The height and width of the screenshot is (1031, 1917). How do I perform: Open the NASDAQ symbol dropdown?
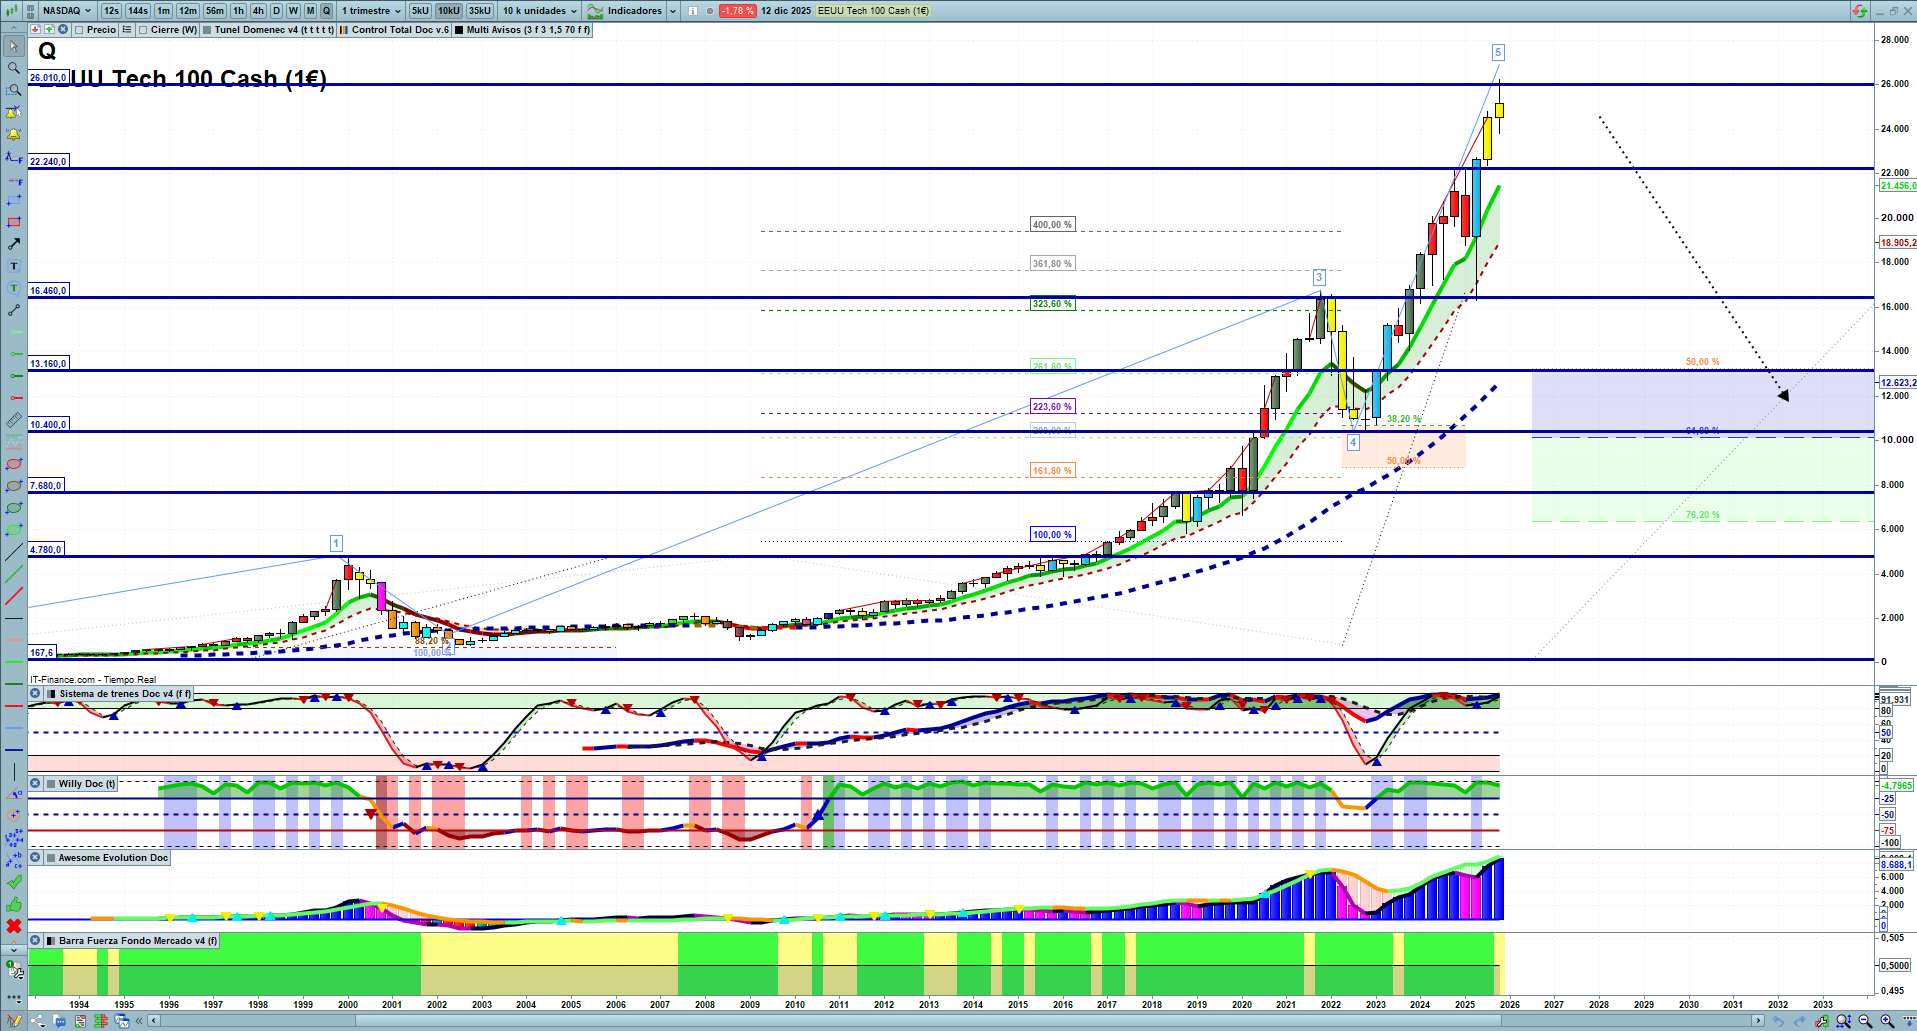[x=66, y=11]
